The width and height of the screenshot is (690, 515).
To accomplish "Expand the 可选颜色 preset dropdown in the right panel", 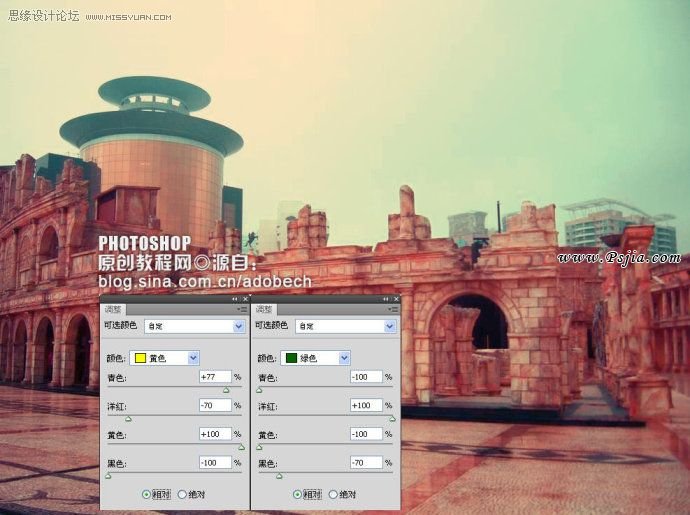I will 388,326.
